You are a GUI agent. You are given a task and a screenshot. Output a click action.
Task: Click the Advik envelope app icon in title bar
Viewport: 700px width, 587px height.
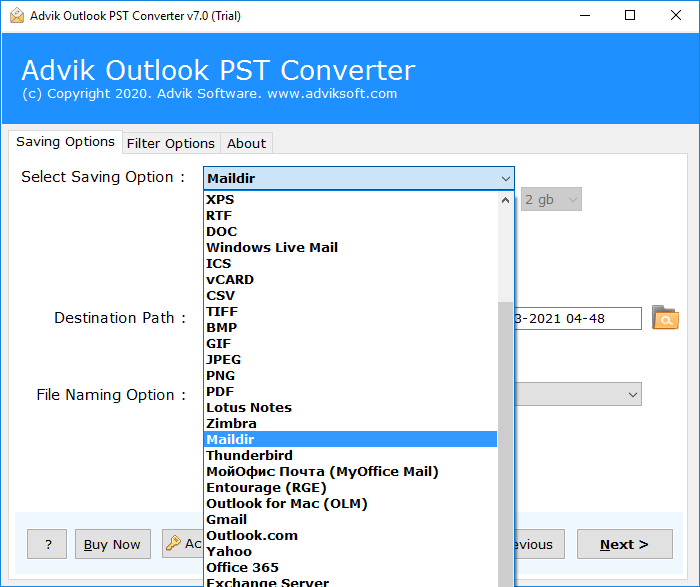17,15
